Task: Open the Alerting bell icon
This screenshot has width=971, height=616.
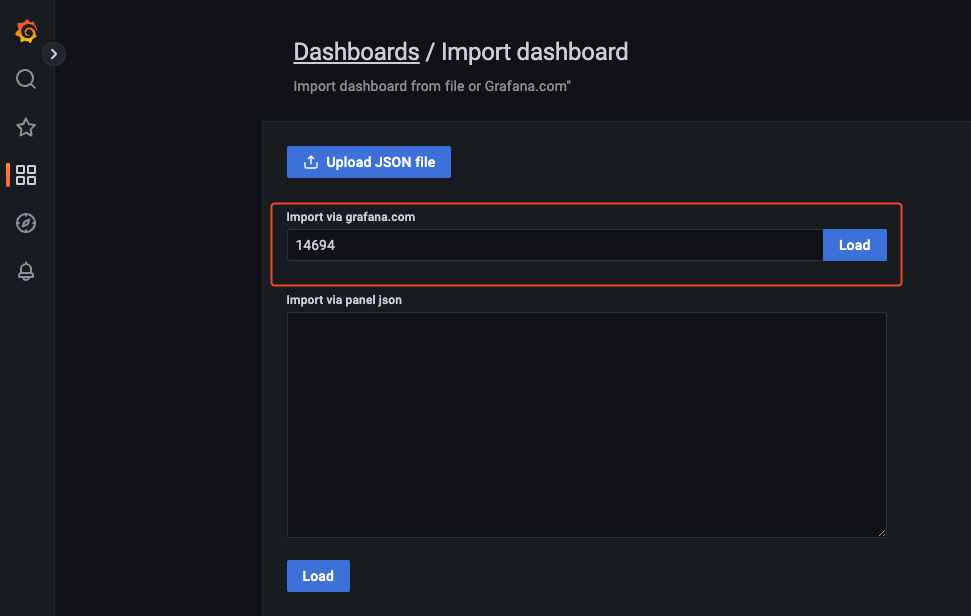Action: click(x=26, y=271)
